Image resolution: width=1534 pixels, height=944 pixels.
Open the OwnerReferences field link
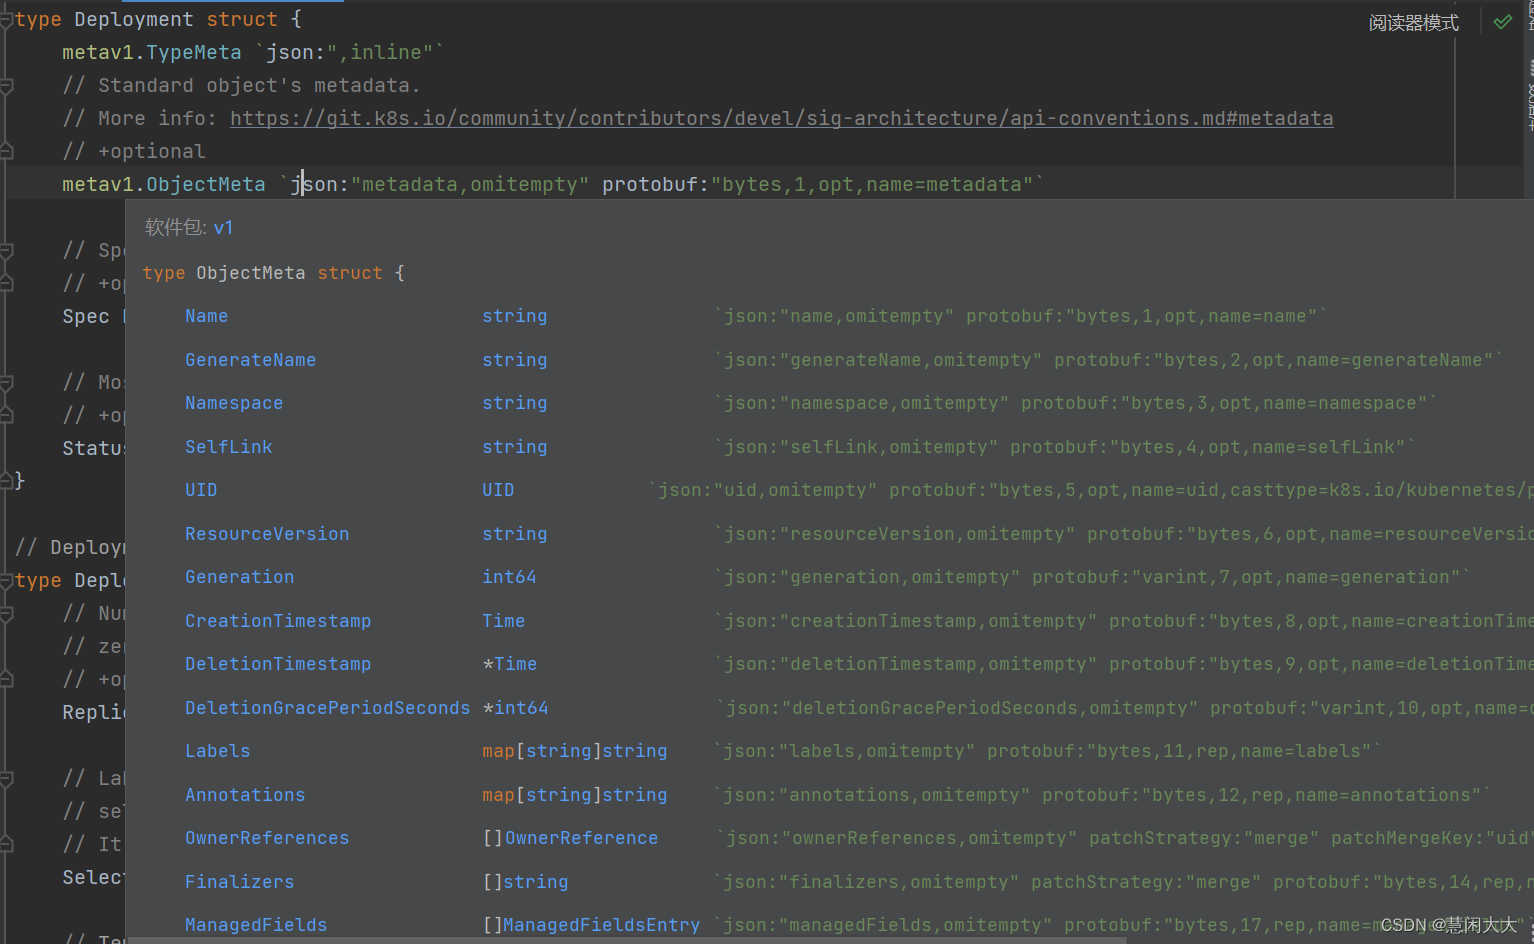coord(267,838)
